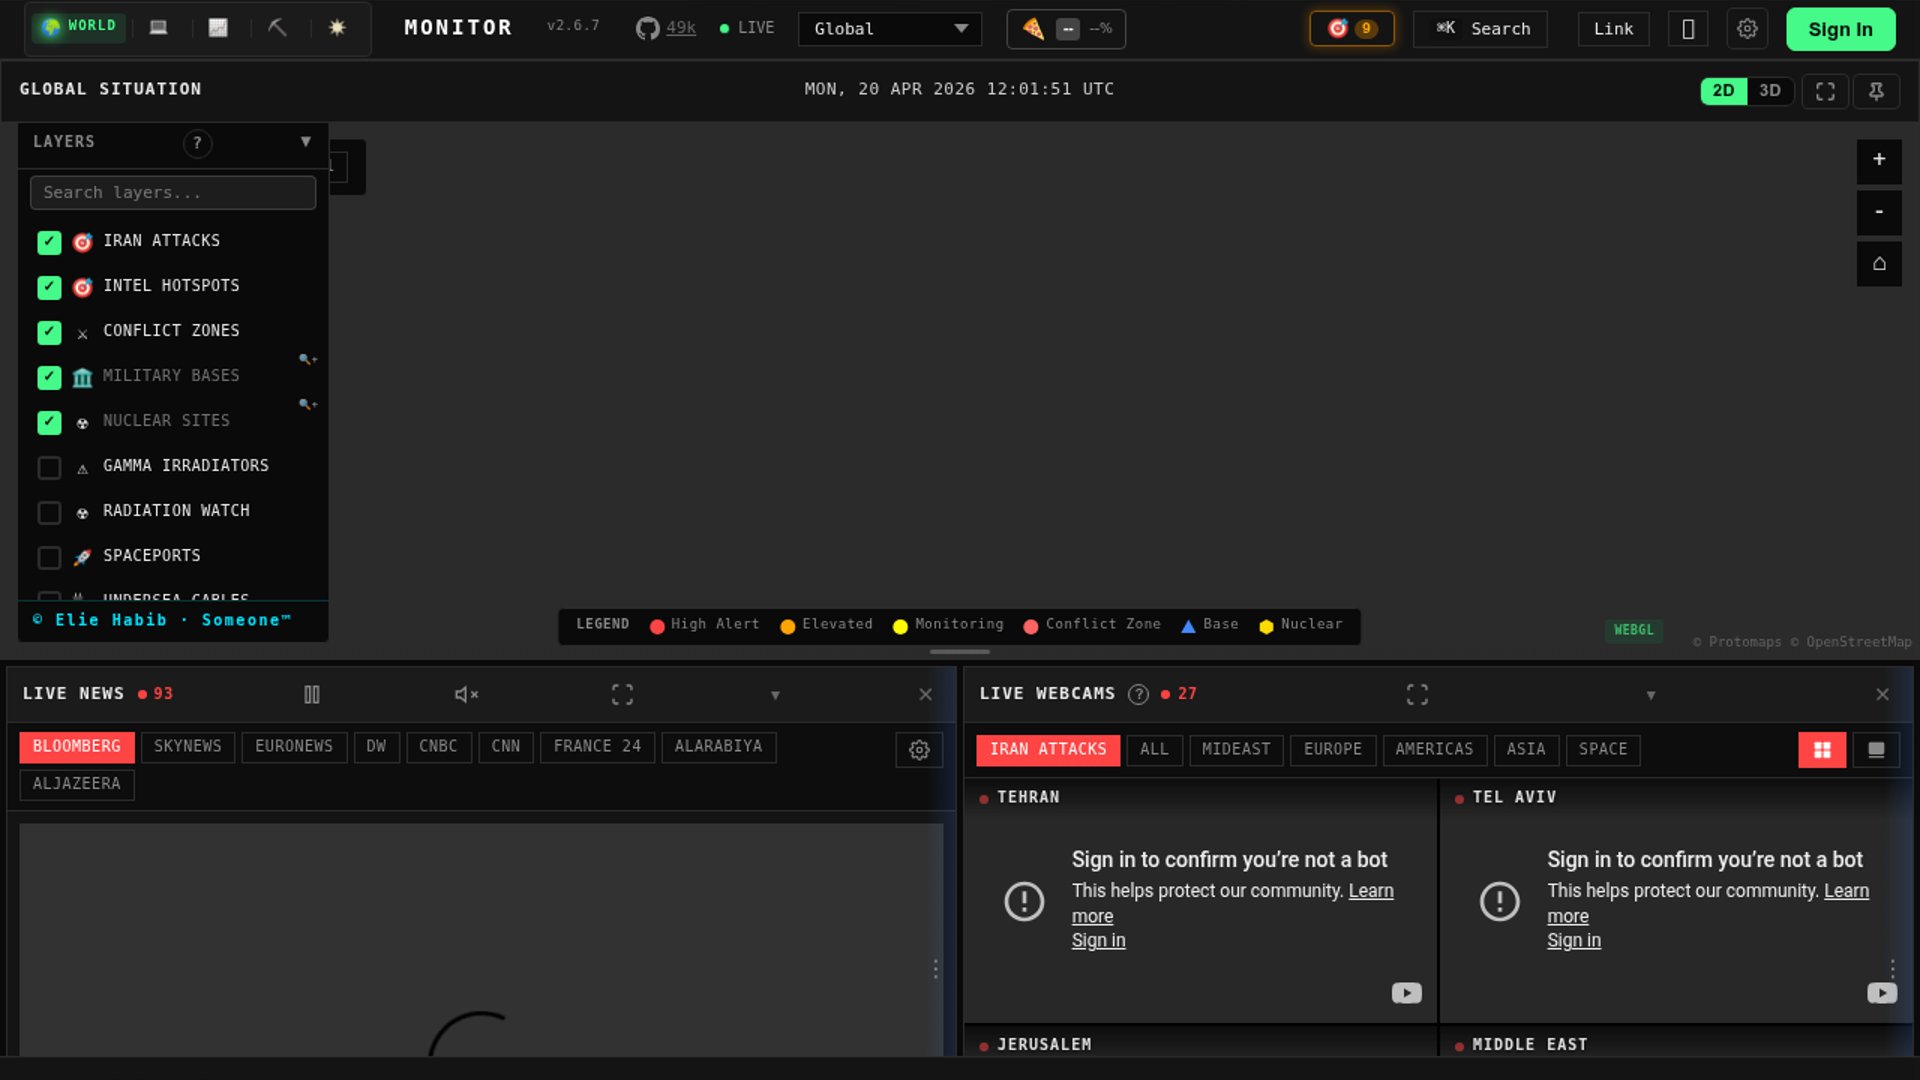Select the SKYNEWS channel tab
This screenshot has height=1080, width=1920.
coord(187,746)
